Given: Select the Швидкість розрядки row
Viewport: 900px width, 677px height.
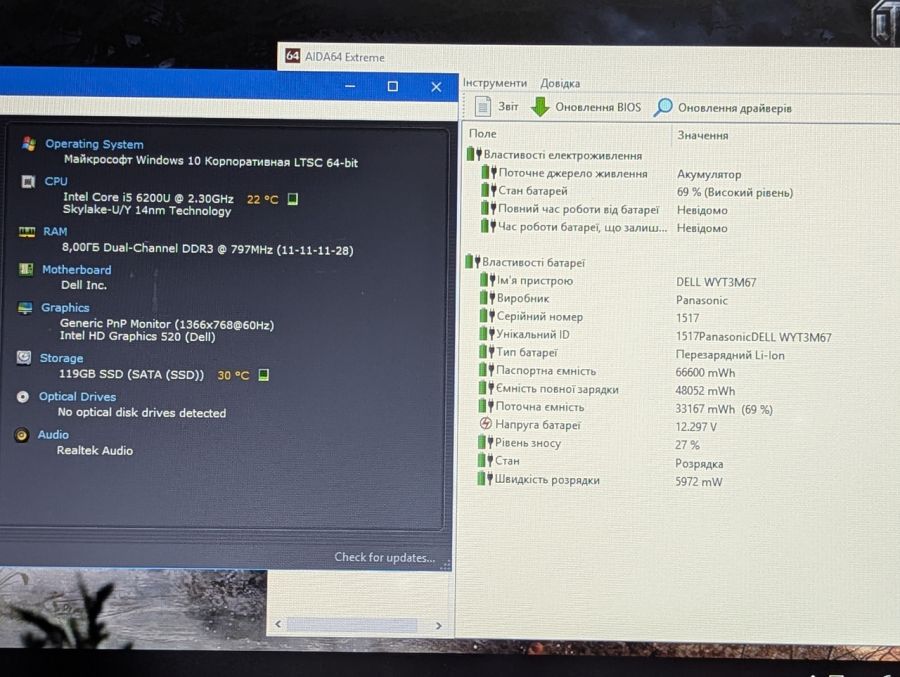Looking at the screenshot, I should (600, 480).
